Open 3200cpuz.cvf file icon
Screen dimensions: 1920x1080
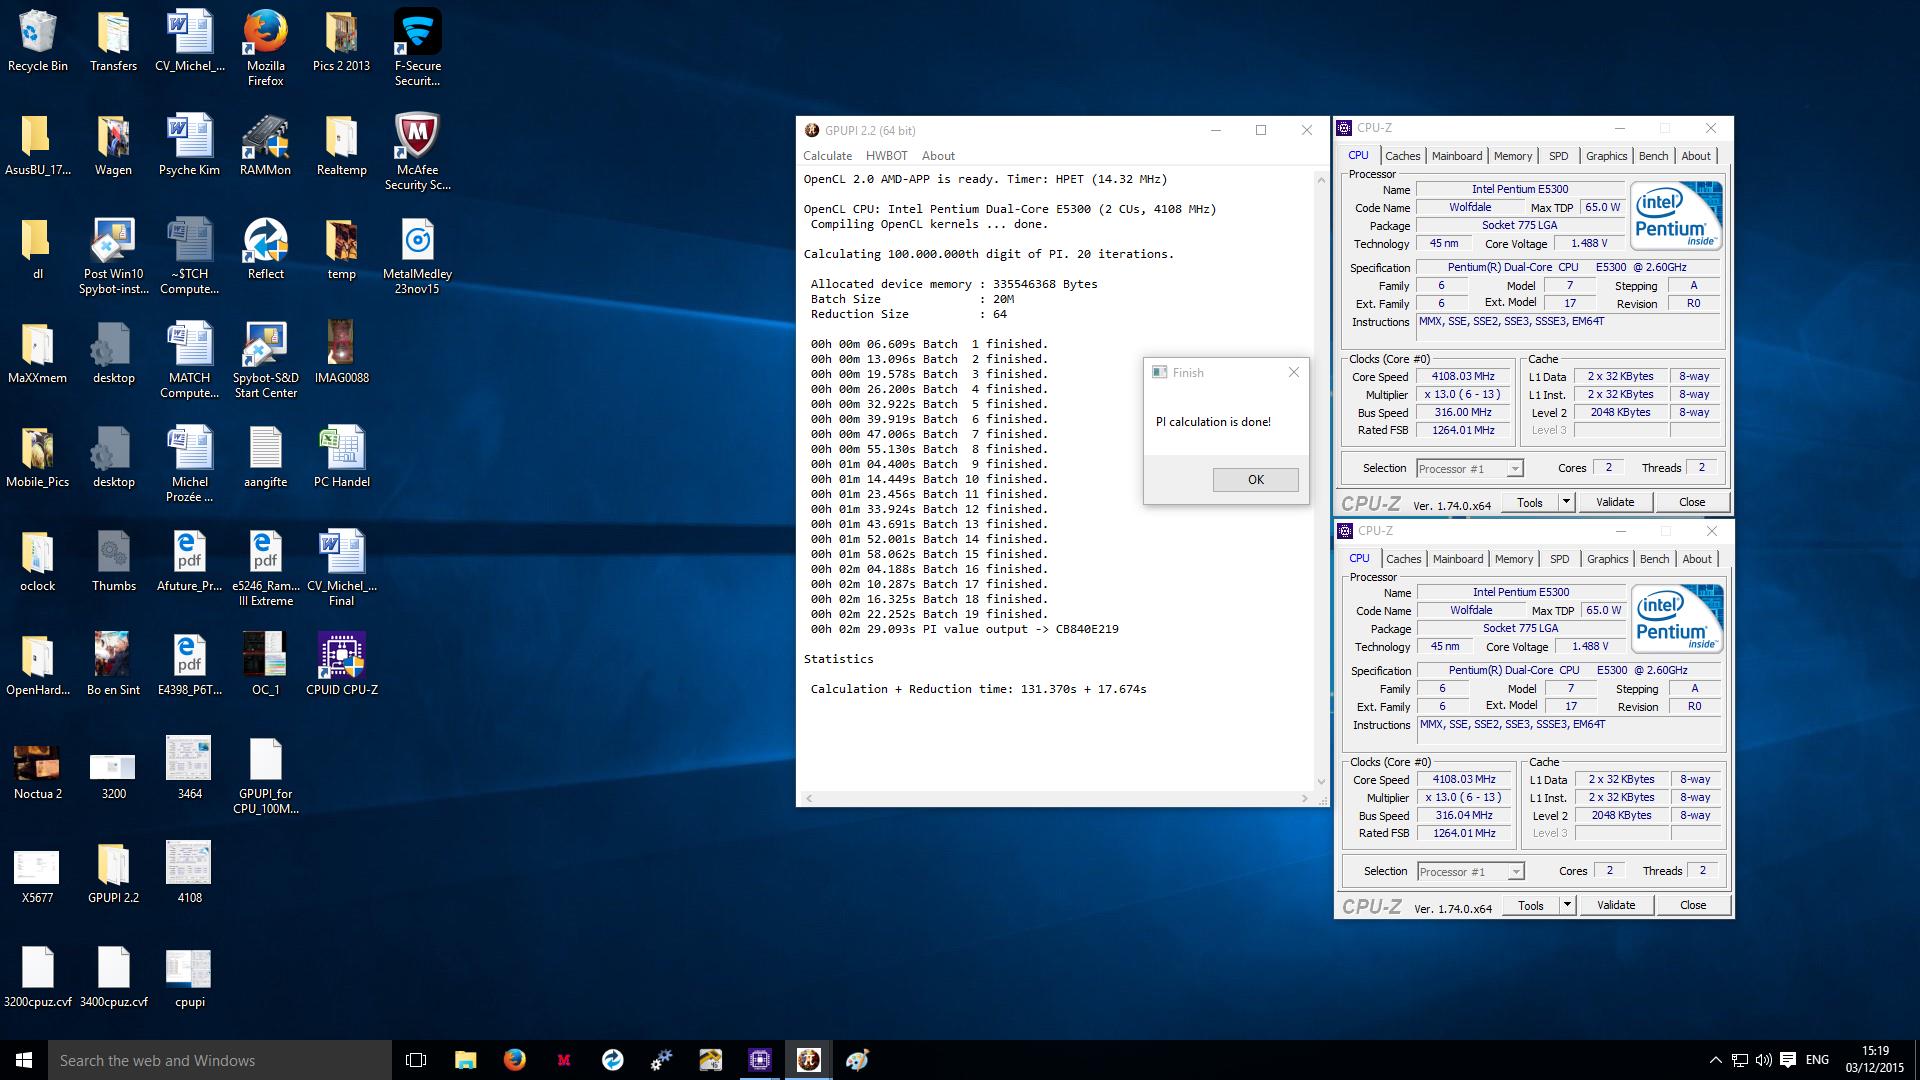[37, 977]
